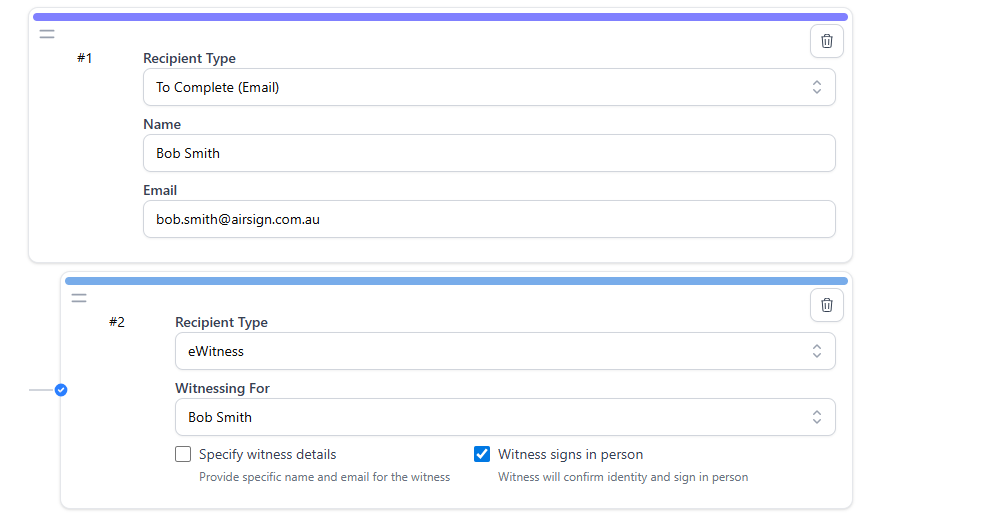Click the purple bar on recipient #1
This screenshot has height=520, width=993.
click(440, 17)
